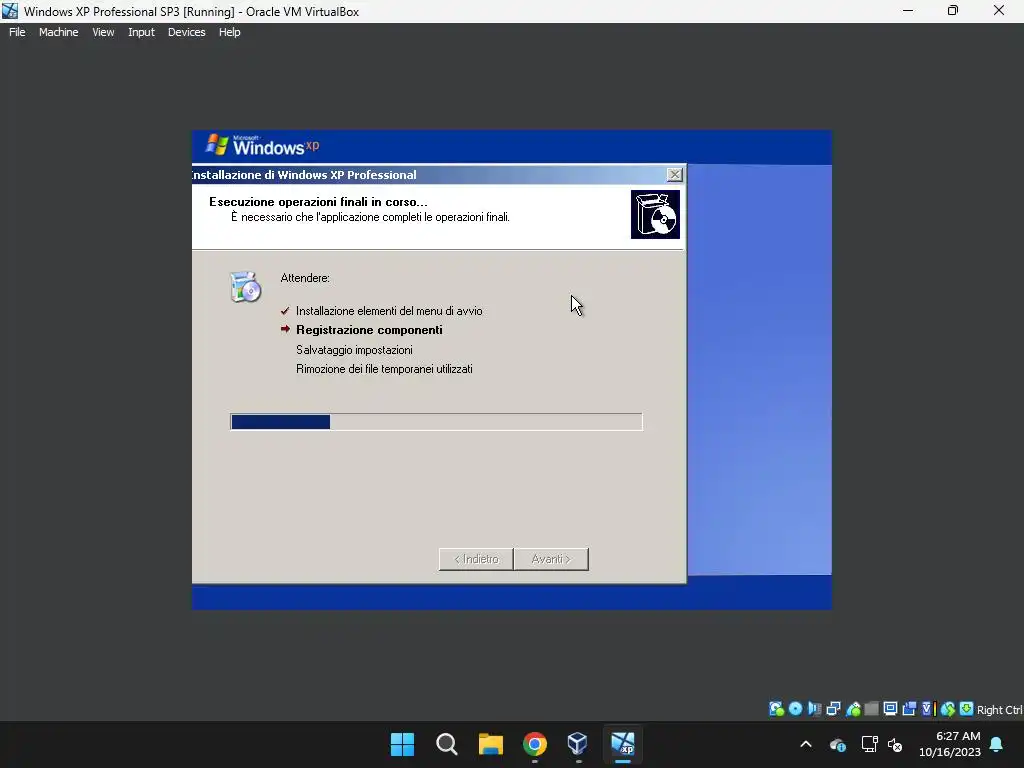
Task: Click the virtualization V status icon
Action: click(929, 709)
